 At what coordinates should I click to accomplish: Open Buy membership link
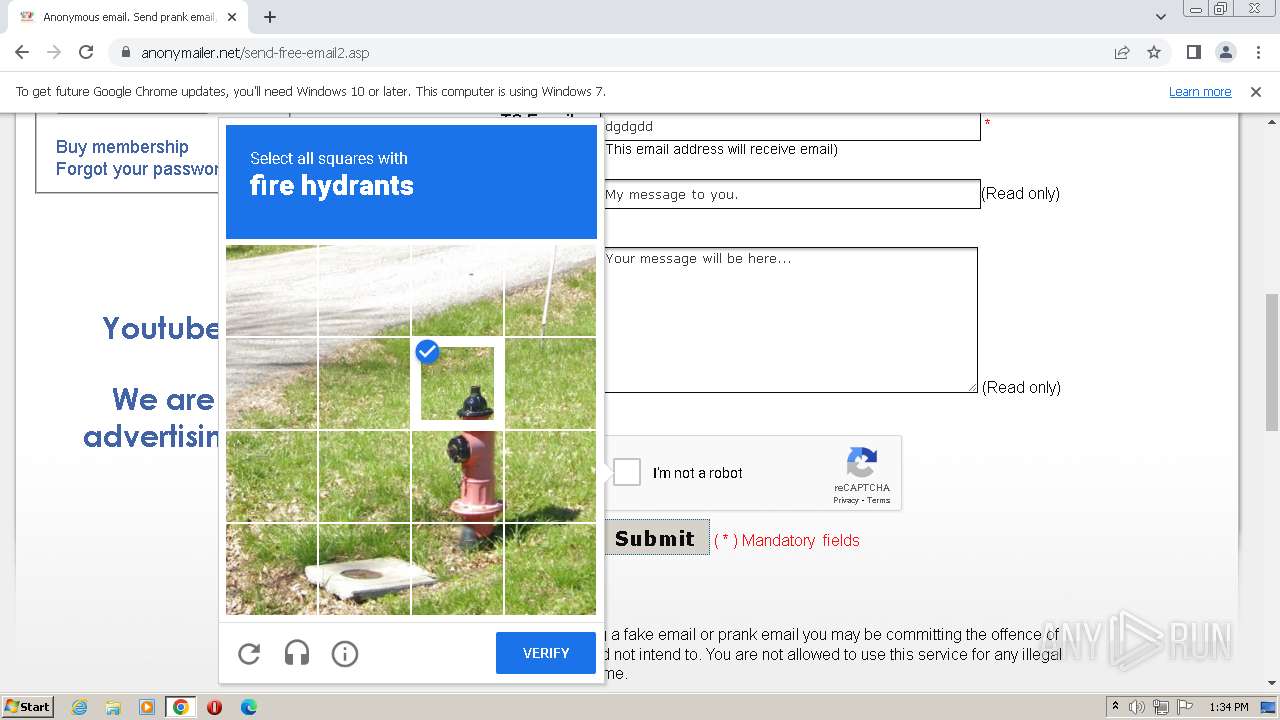tap(122, 147)
